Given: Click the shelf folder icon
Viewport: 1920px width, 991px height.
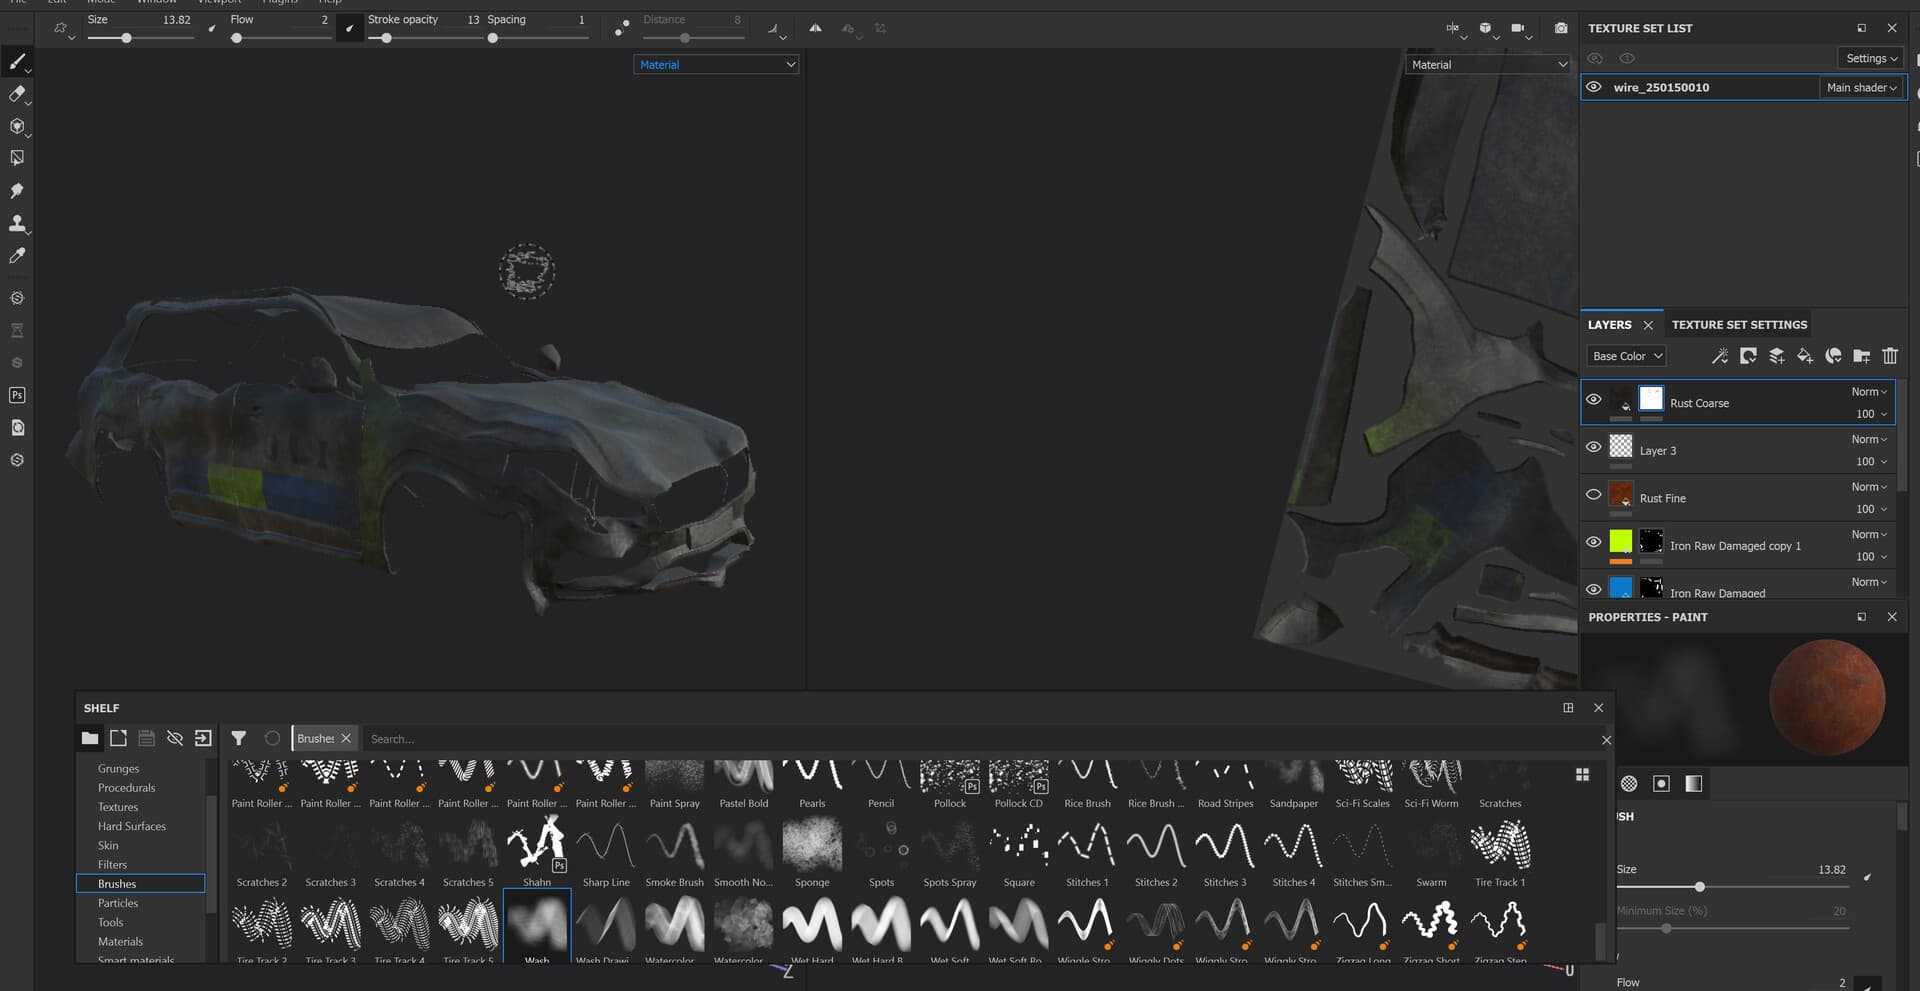Looking at the screenshot, I should pos(90,738).
